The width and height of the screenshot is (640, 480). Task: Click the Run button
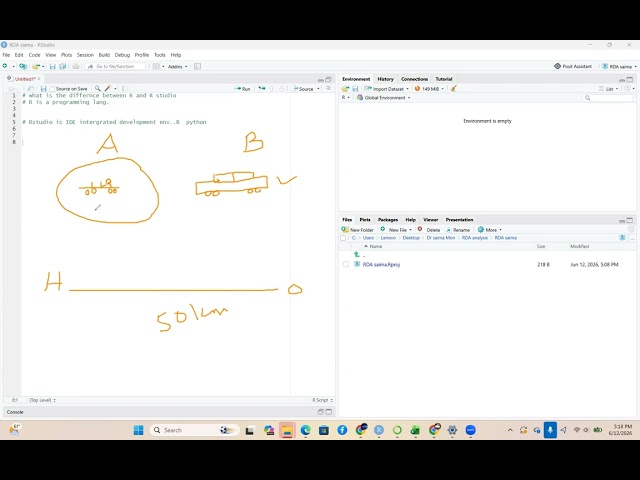point(242,89)
